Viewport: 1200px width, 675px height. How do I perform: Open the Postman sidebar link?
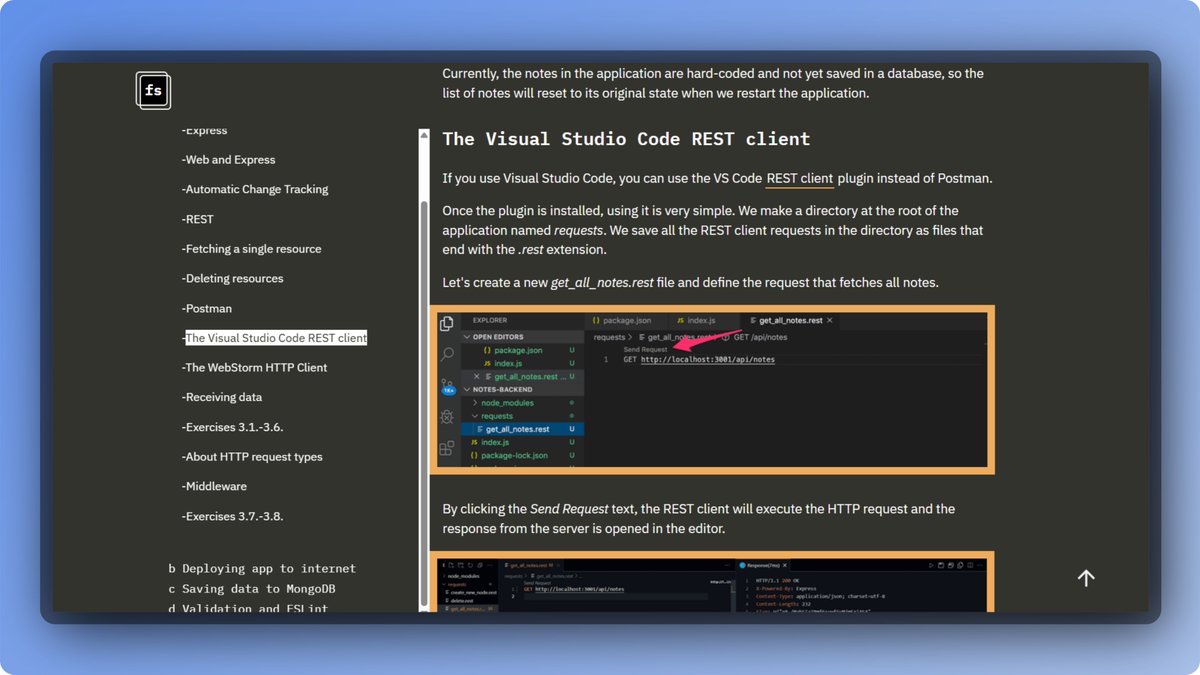(x=207, y=308)
